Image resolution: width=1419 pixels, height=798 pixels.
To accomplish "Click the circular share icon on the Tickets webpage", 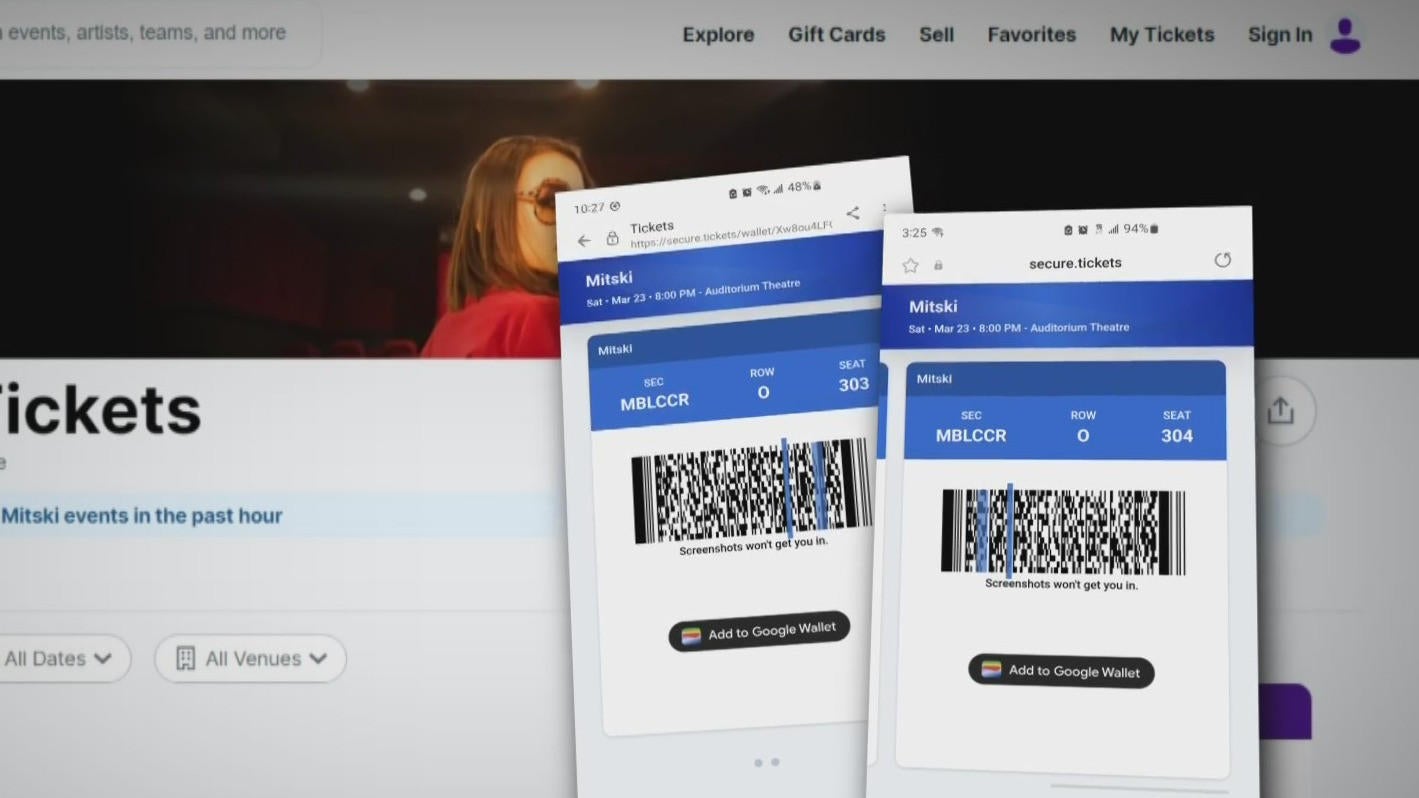I will click(1281, 410).
